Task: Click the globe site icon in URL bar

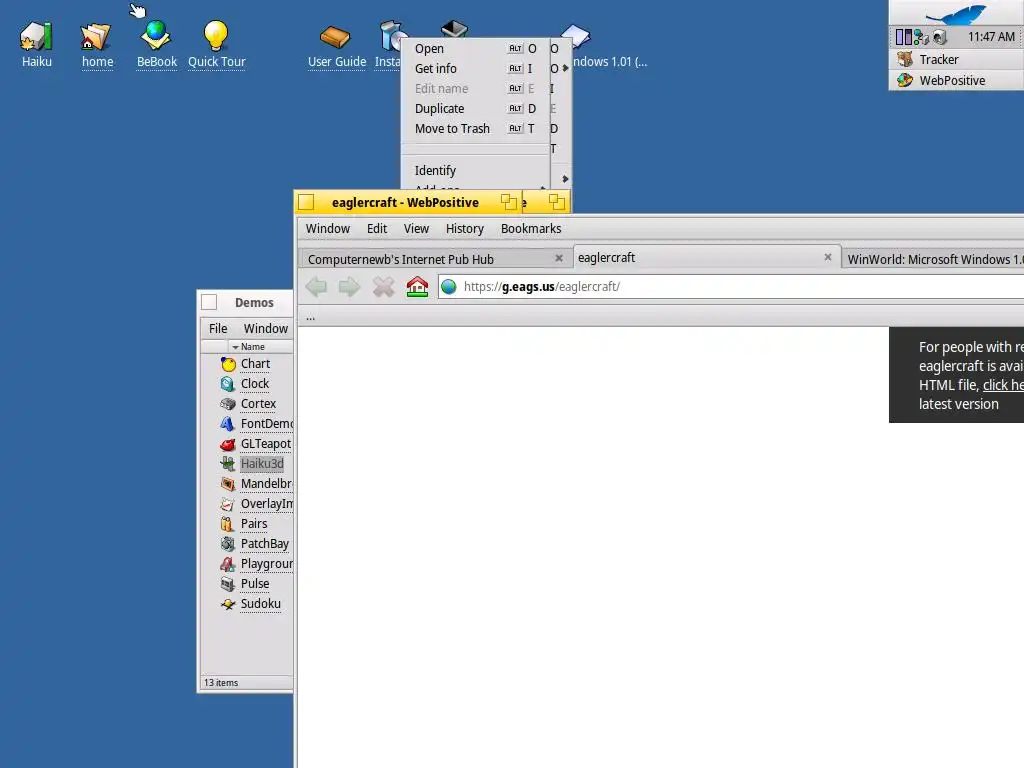Action: tap(449, 287)
